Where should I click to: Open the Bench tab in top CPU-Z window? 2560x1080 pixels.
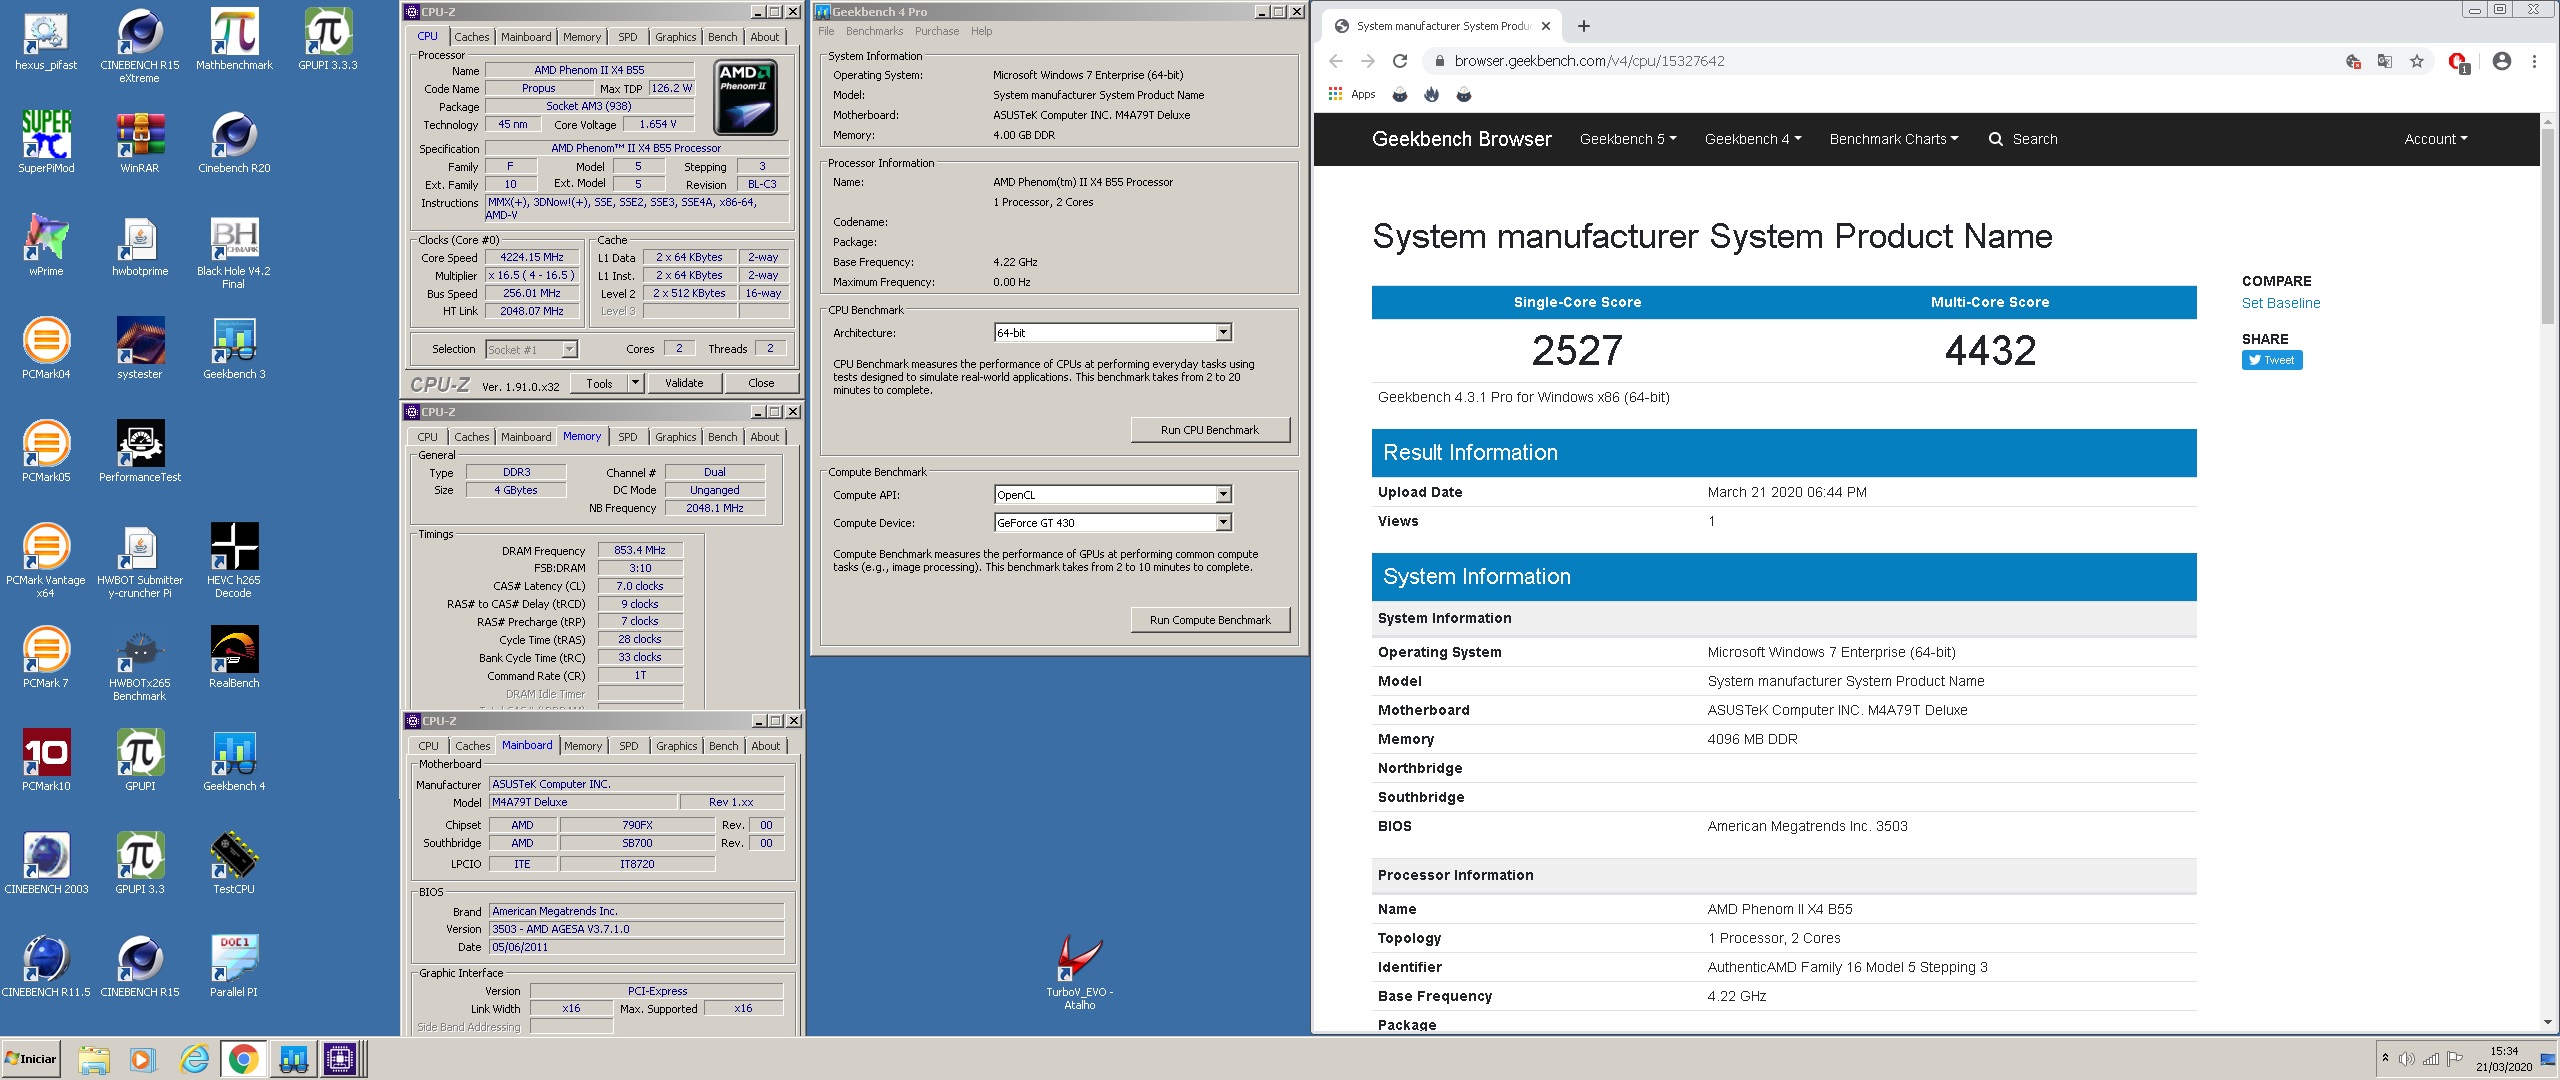click(x=722, y=37)
